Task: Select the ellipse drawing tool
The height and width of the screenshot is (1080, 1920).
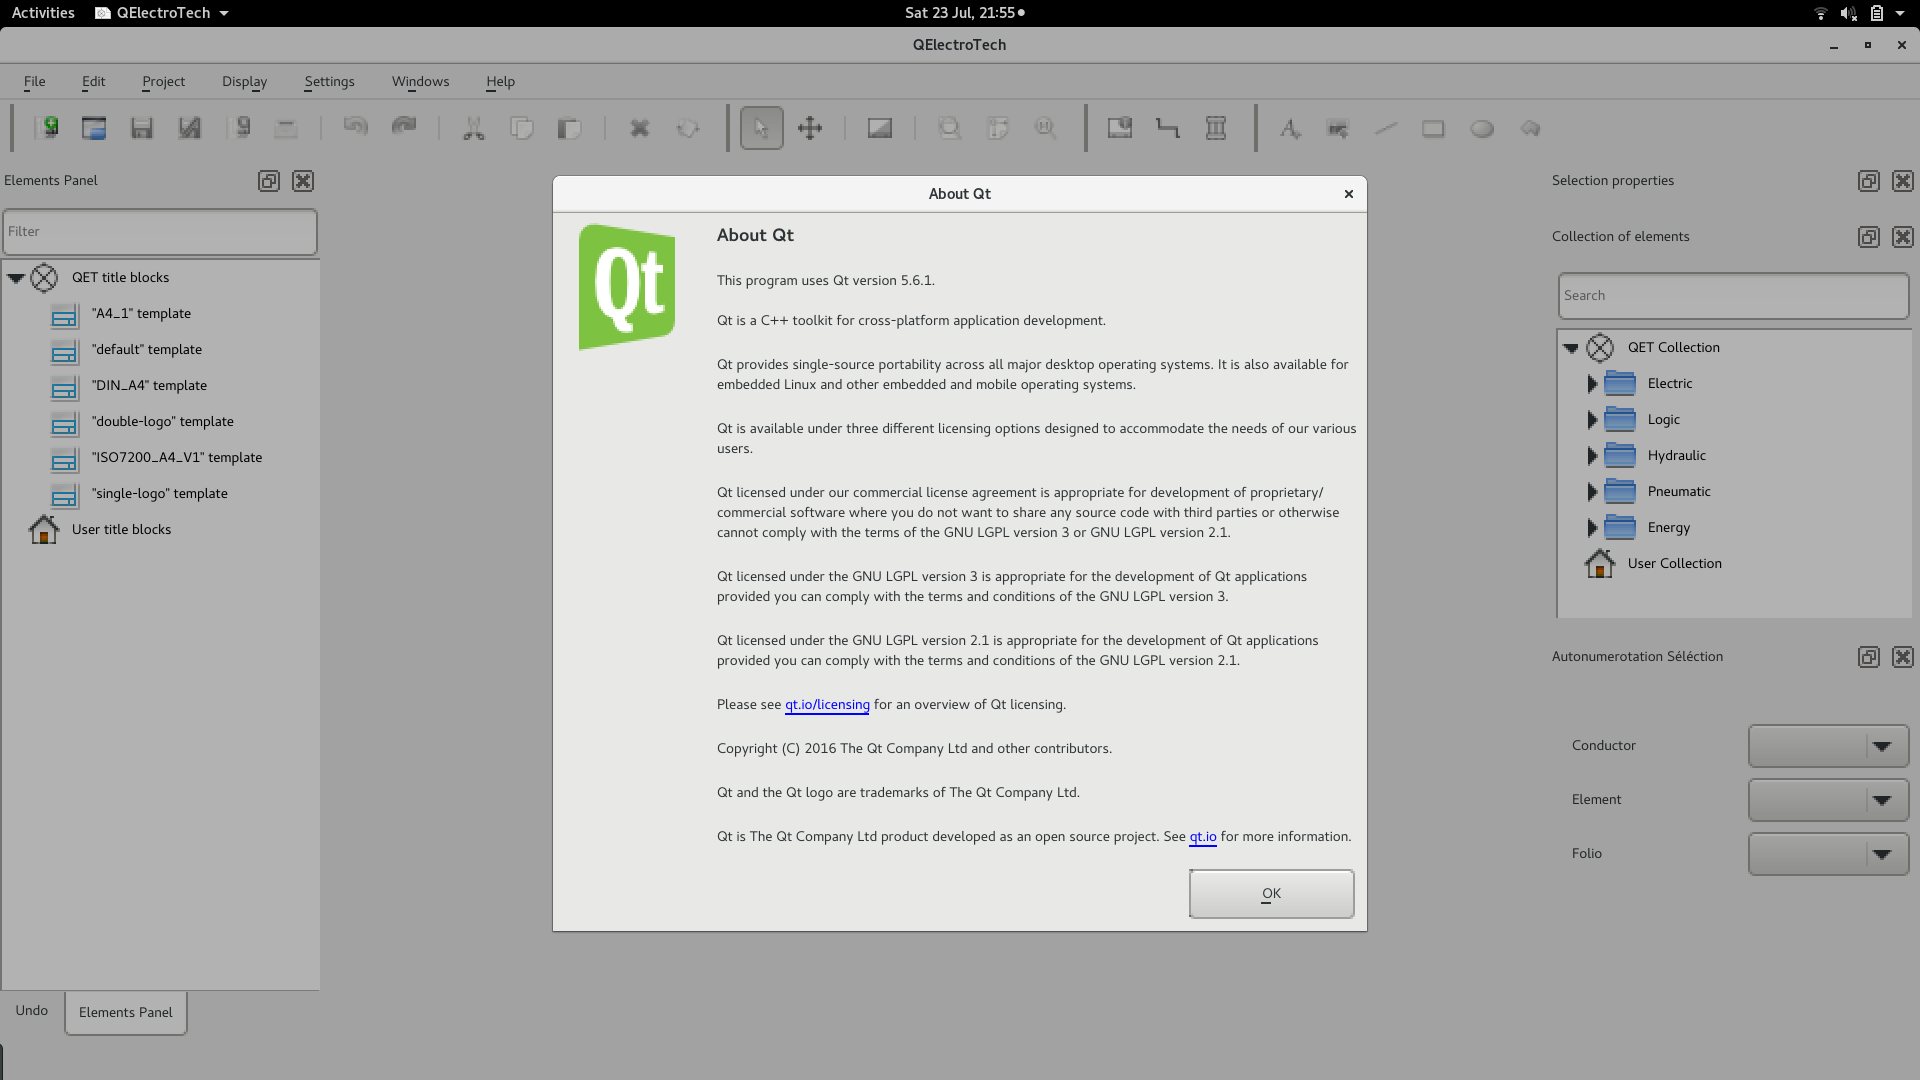Action: (1481, 128)
